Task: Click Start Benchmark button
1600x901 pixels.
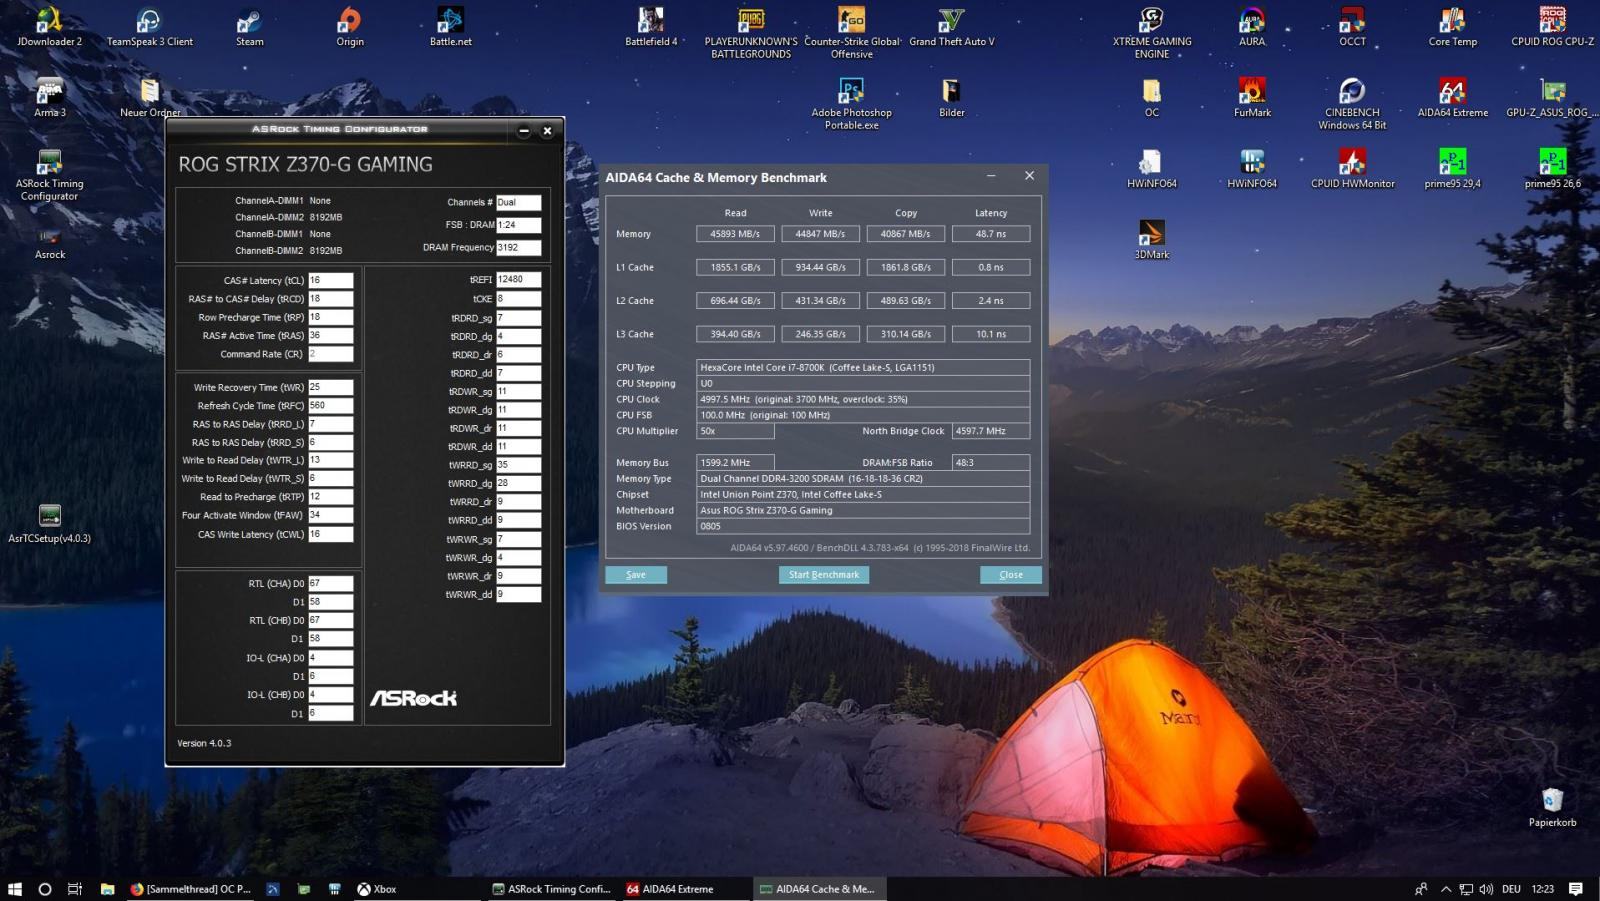Action: click(824, 575)
